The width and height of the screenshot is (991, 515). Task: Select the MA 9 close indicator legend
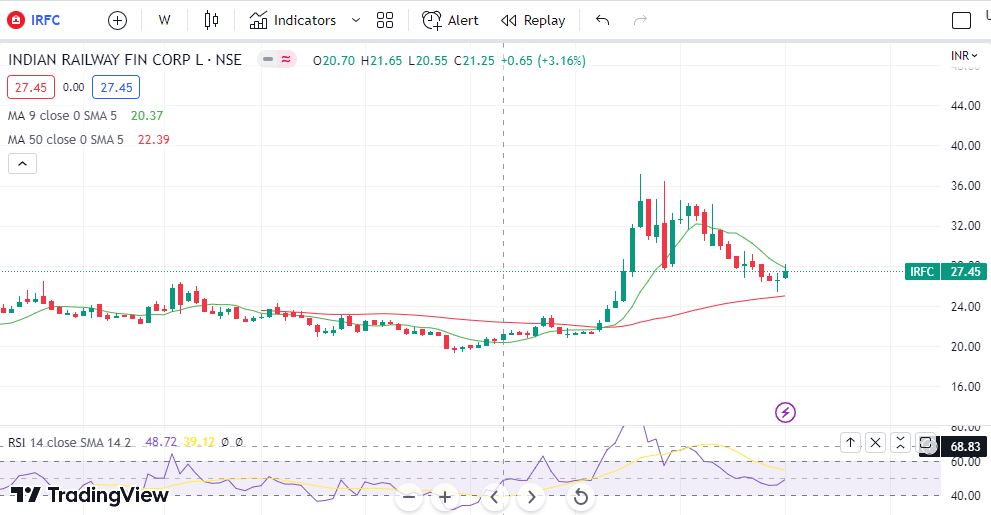63,116
